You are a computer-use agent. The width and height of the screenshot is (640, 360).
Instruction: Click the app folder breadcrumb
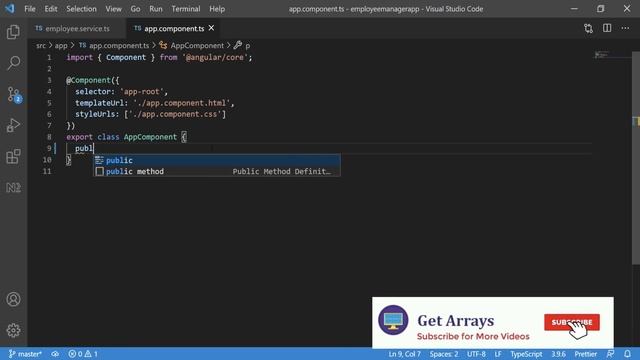(61, 45)
